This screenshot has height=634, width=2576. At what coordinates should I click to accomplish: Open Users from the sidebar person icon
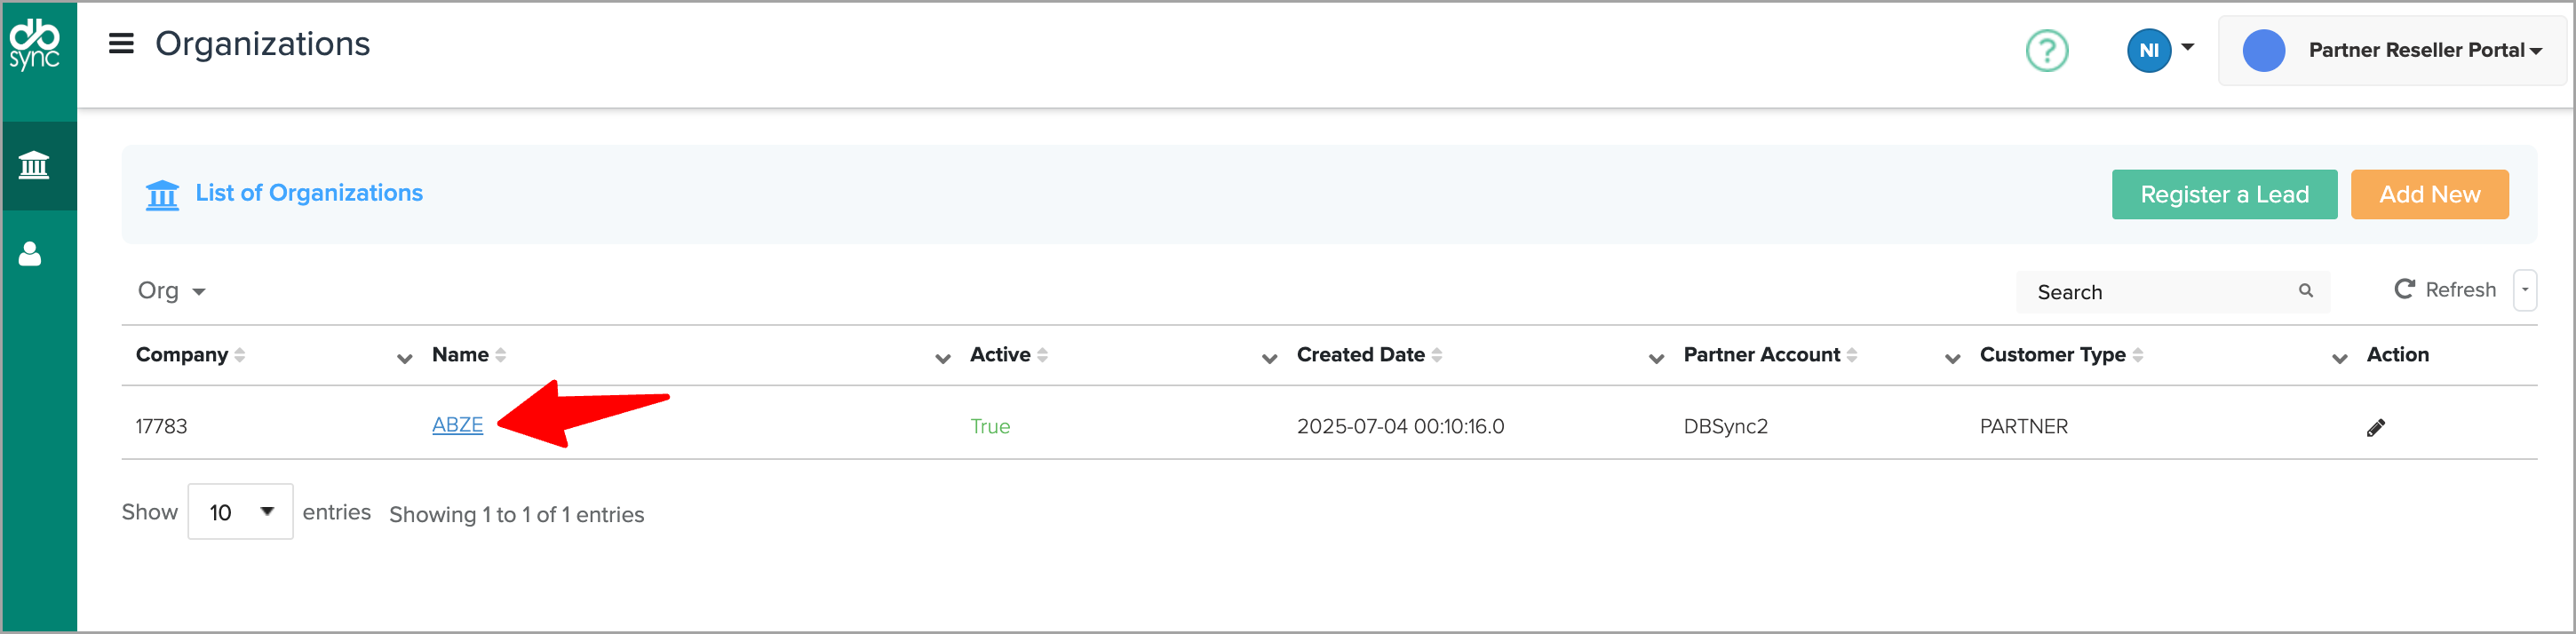click(31, 254)
